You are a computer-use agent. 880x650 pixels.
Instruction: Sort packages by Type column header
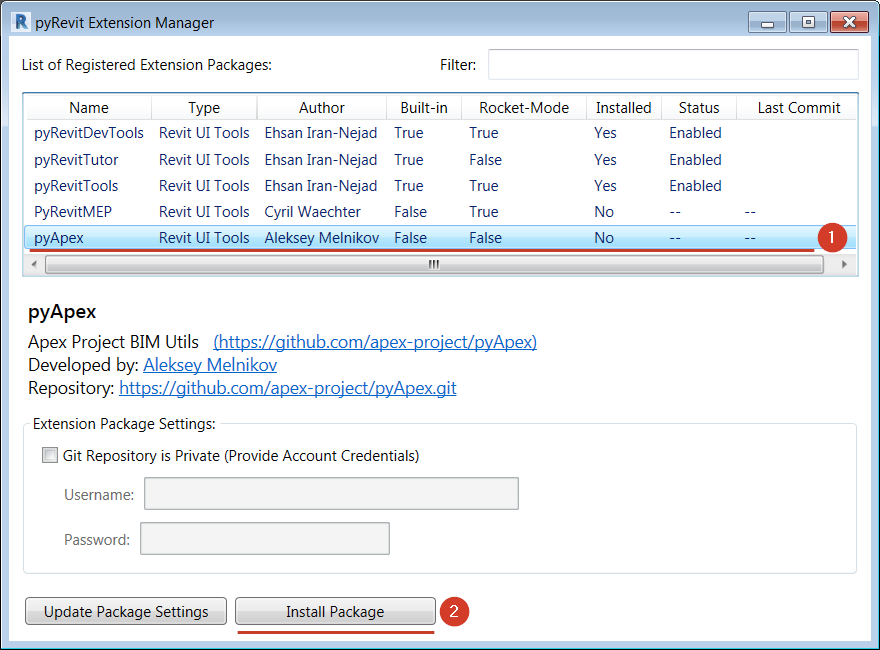point(204,108)
